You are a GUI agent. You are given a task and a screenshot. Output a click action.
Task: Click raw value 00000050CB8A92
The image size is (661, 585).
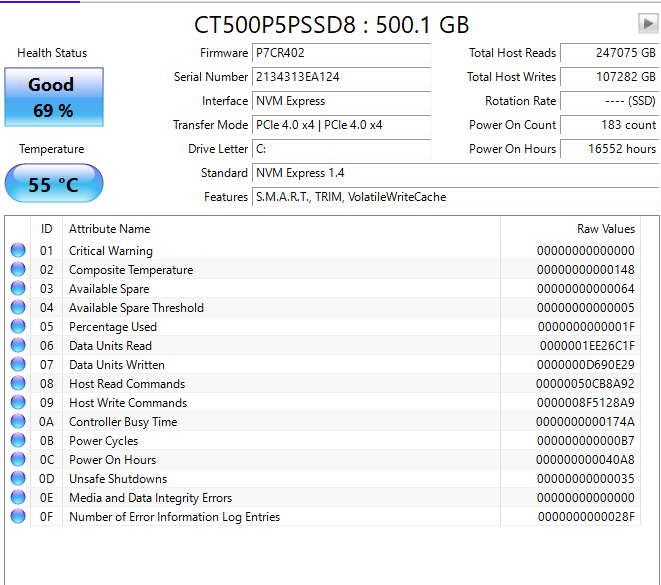[585, 384]
